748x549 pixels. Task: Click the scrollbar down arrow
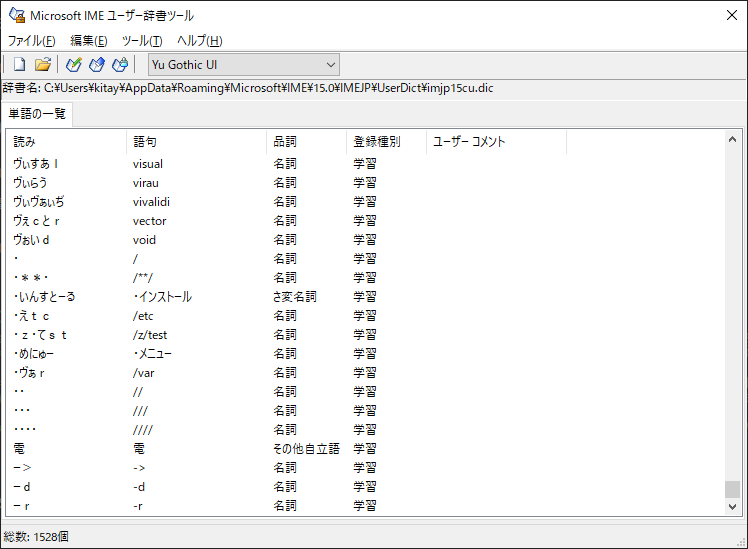coord(732,507)
